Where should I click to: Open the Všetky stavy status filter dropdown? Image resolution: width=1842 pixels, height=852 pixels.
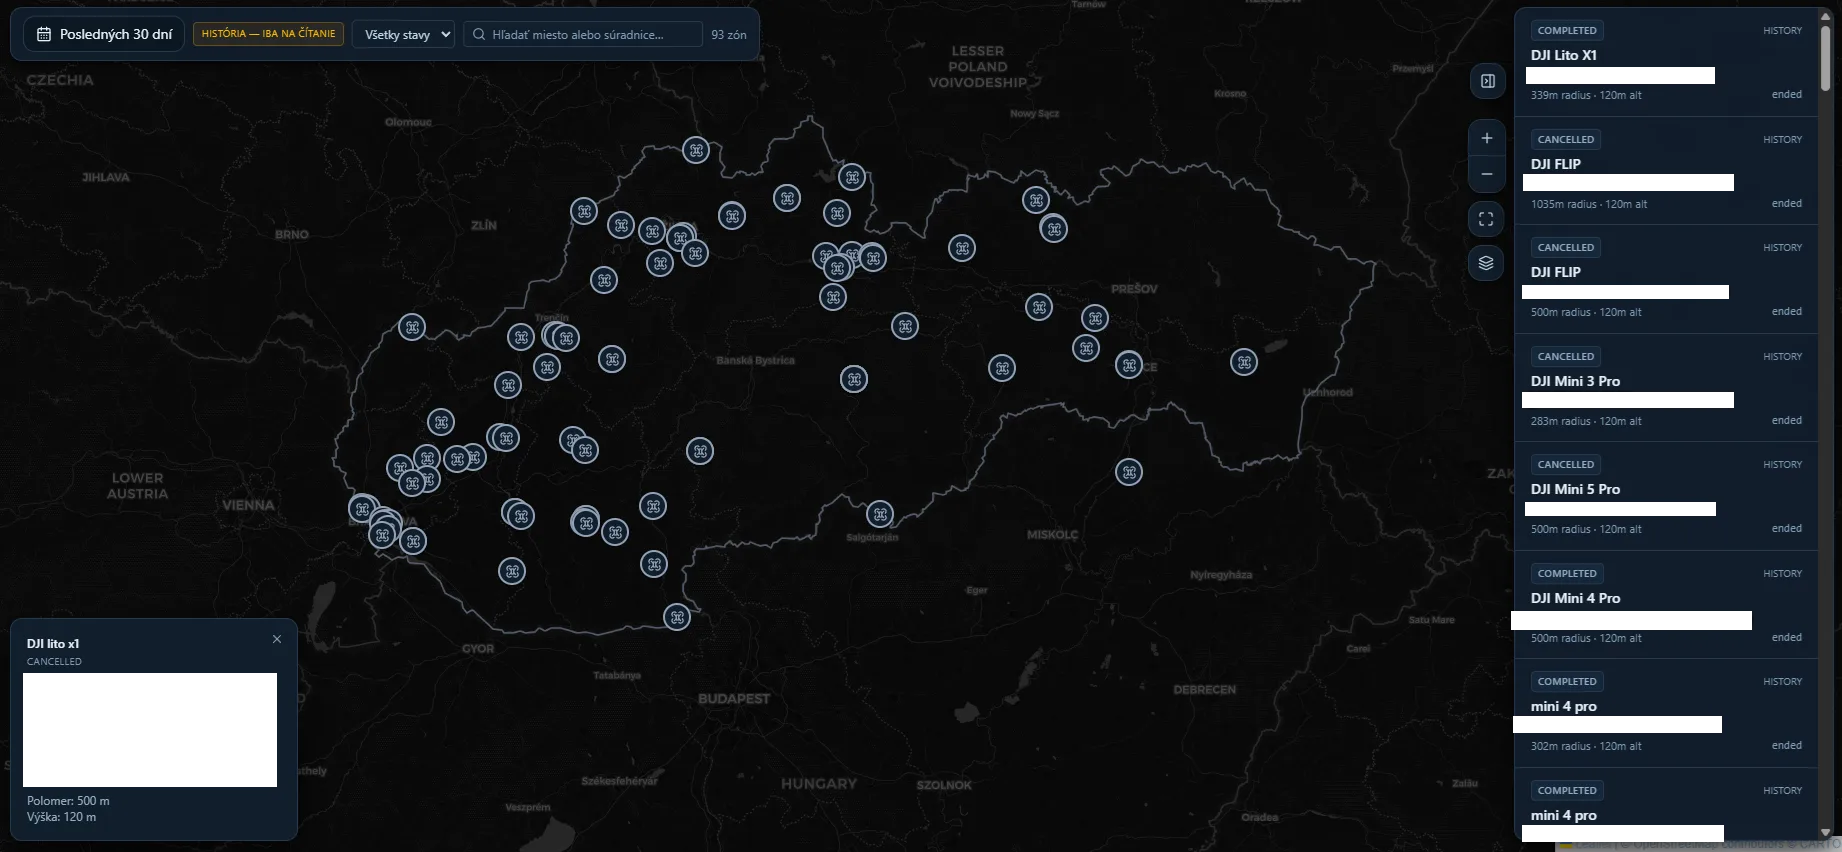pos(403,34)
